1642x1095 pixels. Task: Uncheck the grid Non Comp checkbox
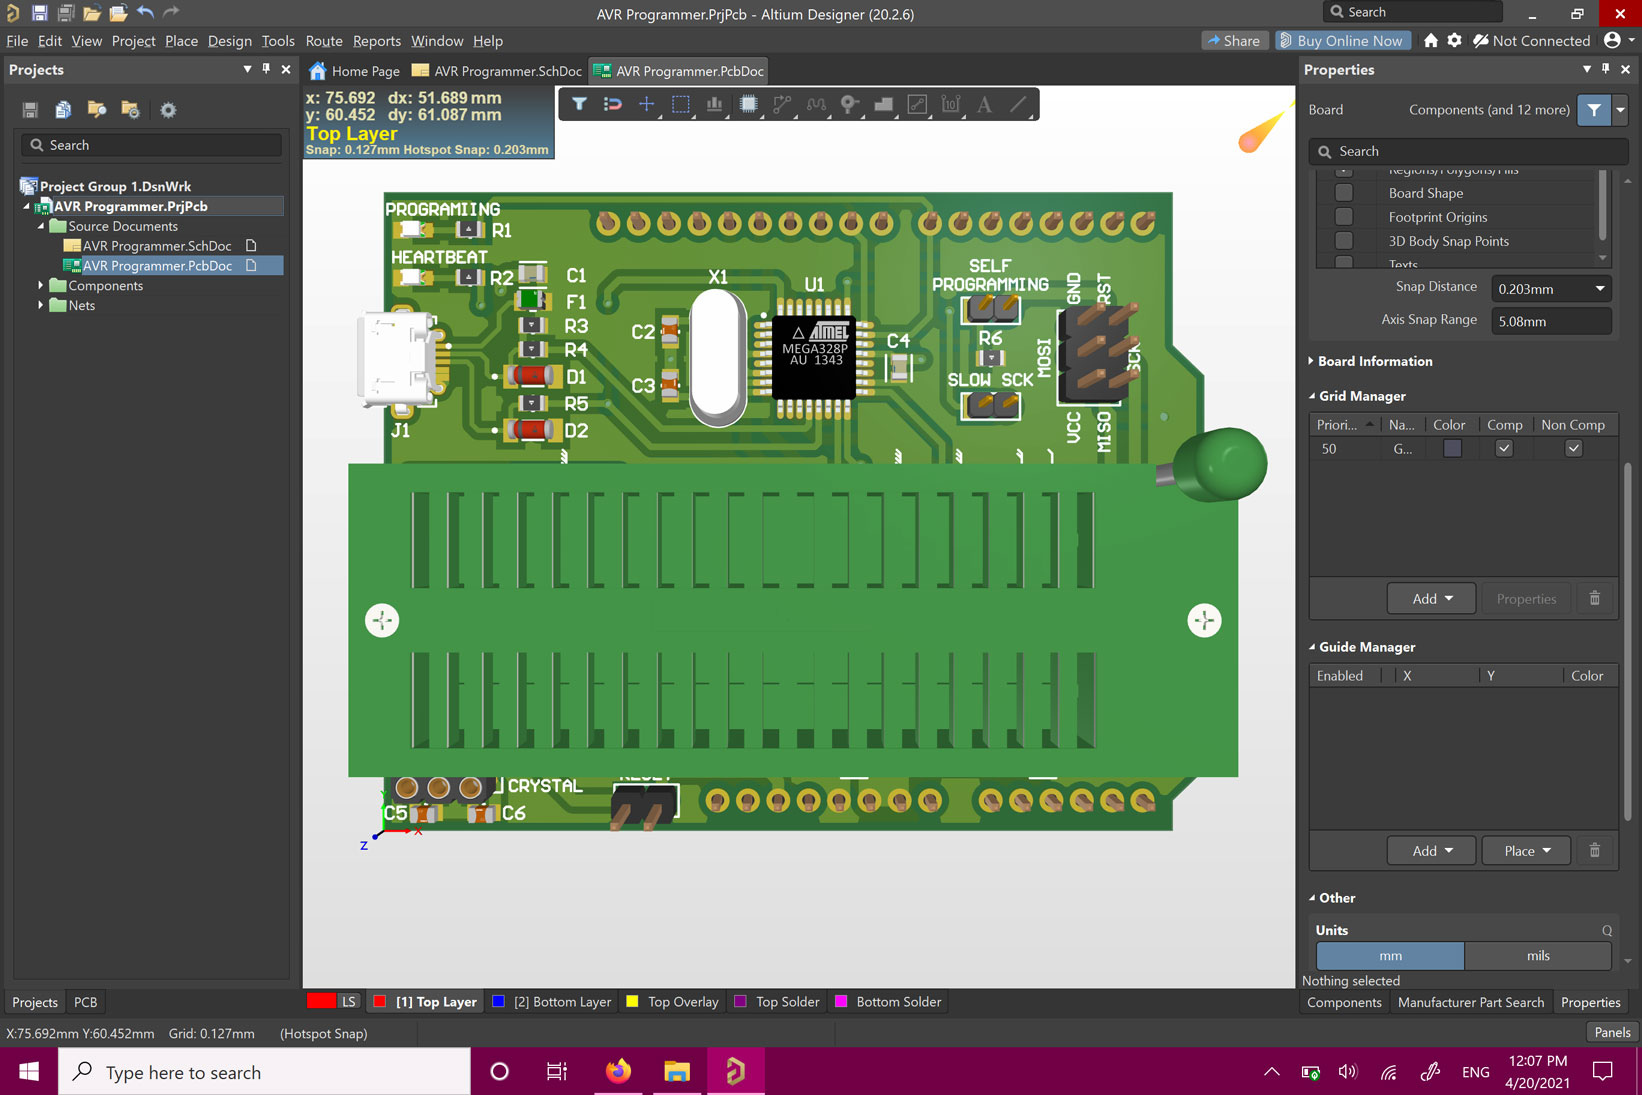point(1574,448)
